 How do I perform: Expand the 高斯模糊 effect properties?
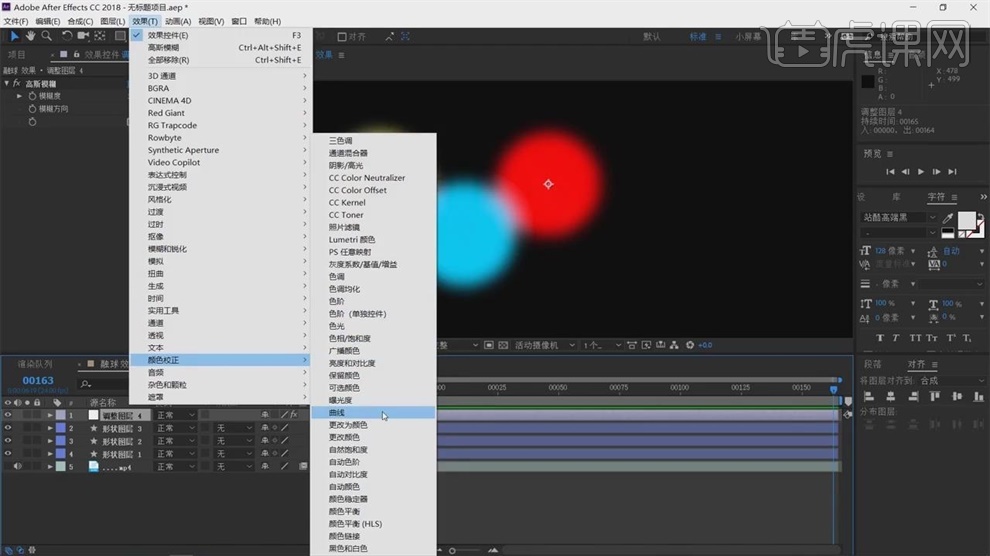pos(6,84)
